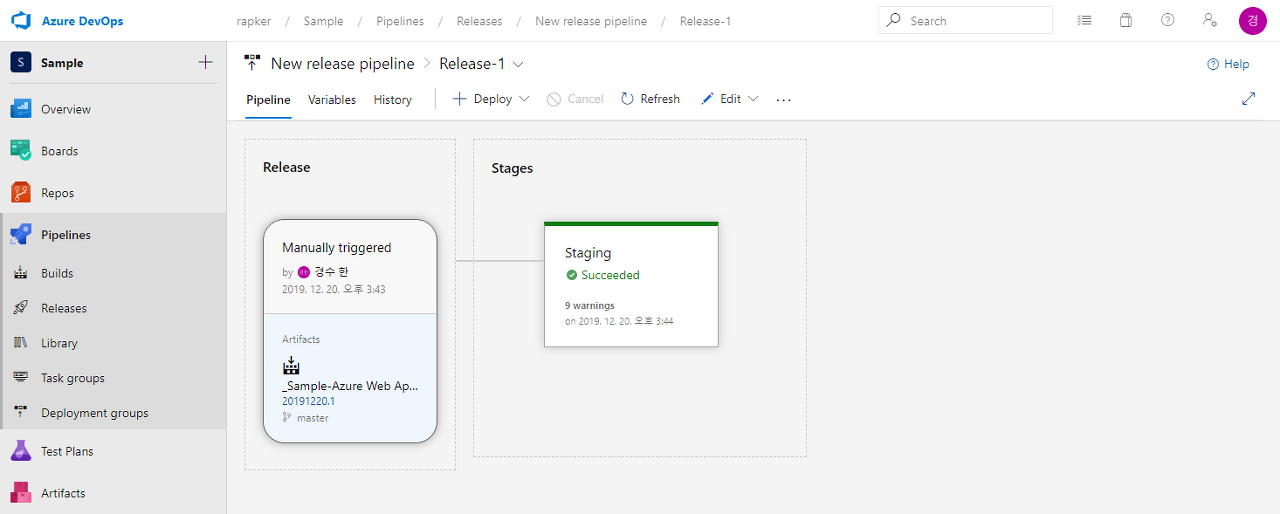Click the Manually triggered text

337,248
